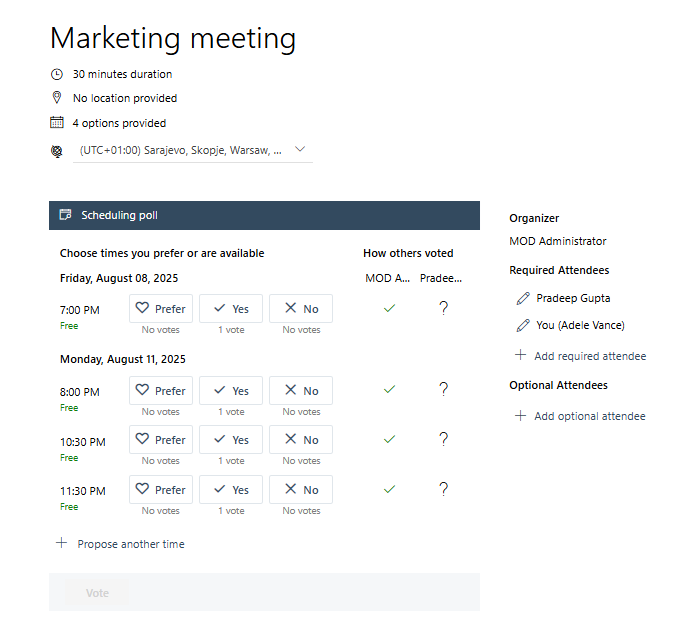
Task: Click the Vote button
Action: (x=97, y=593)
